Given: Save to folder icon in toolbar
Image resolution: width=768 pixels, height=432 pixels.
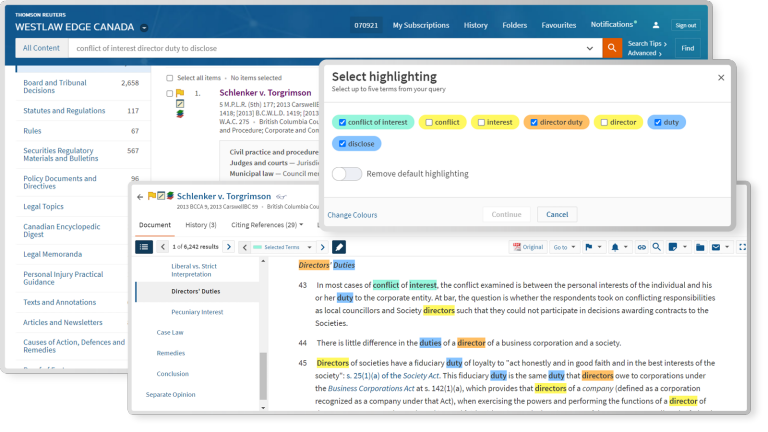Looking at the screenshot, I should [x=700, y=247].
